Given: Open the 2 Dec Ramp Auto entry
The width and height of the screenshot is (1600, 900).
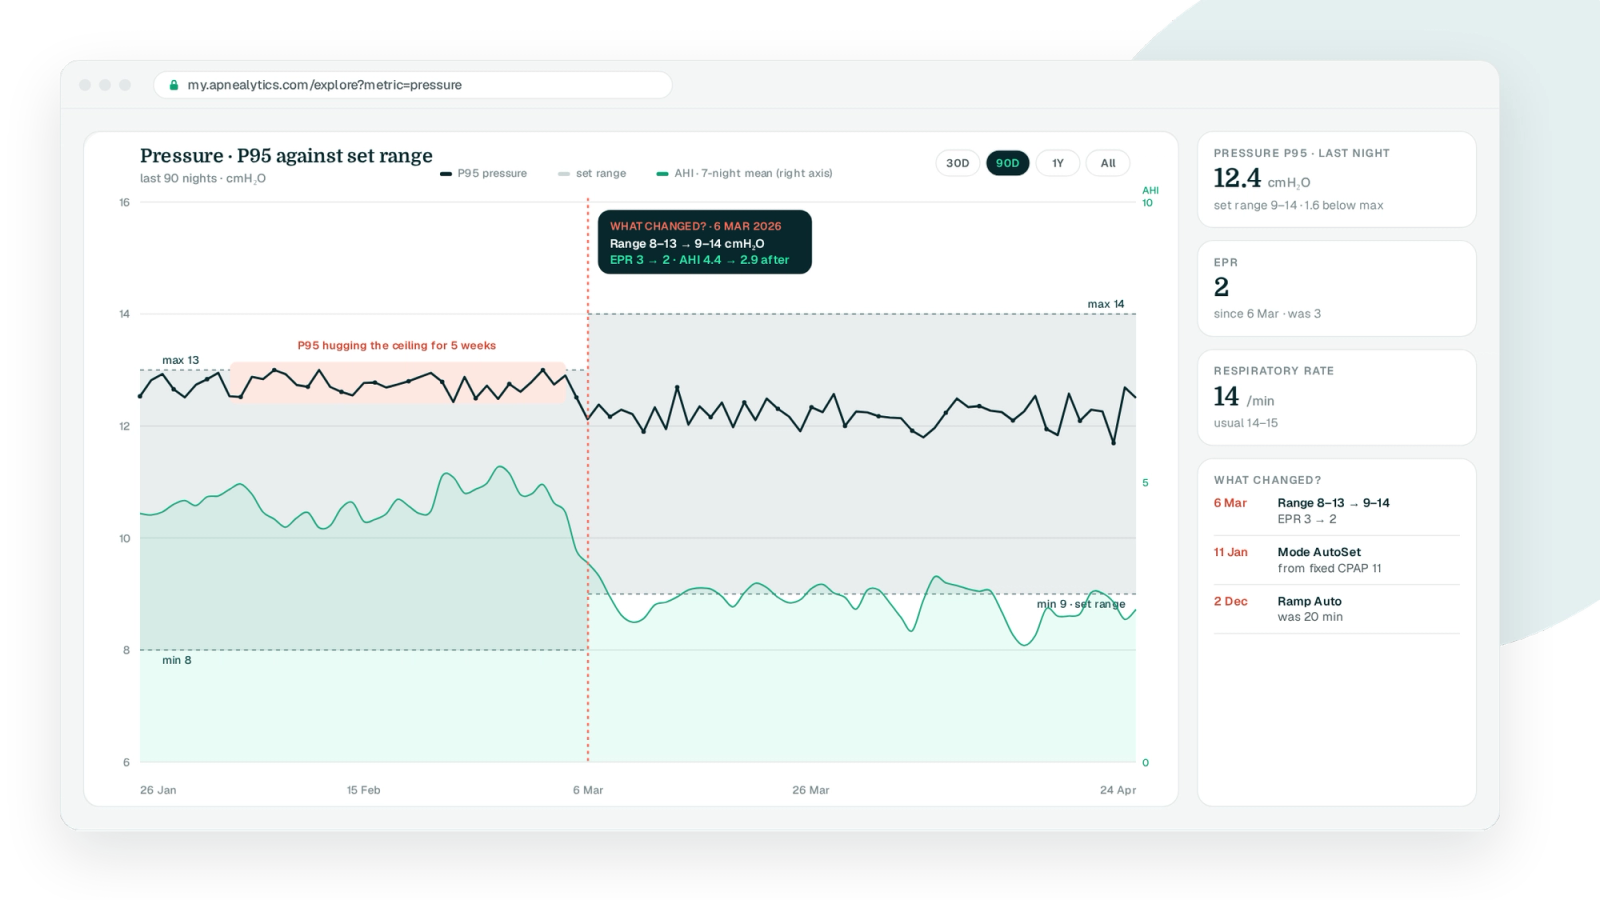Looking at the screenshot, I should pos(1336,609).
